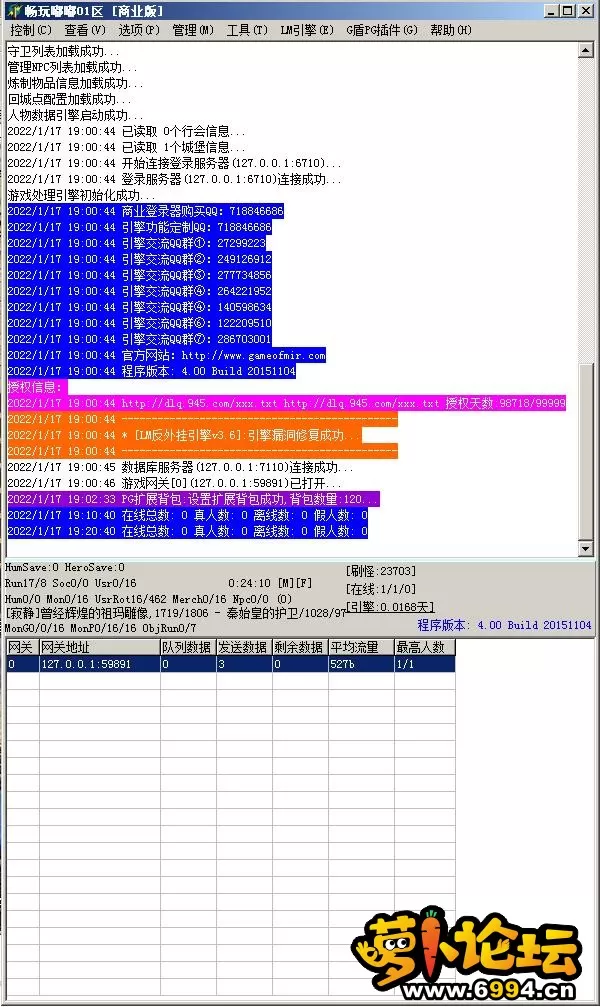Minimize the 畅玩嘟嘟01区 window
600x1007 pixels.
coord(551,11)
